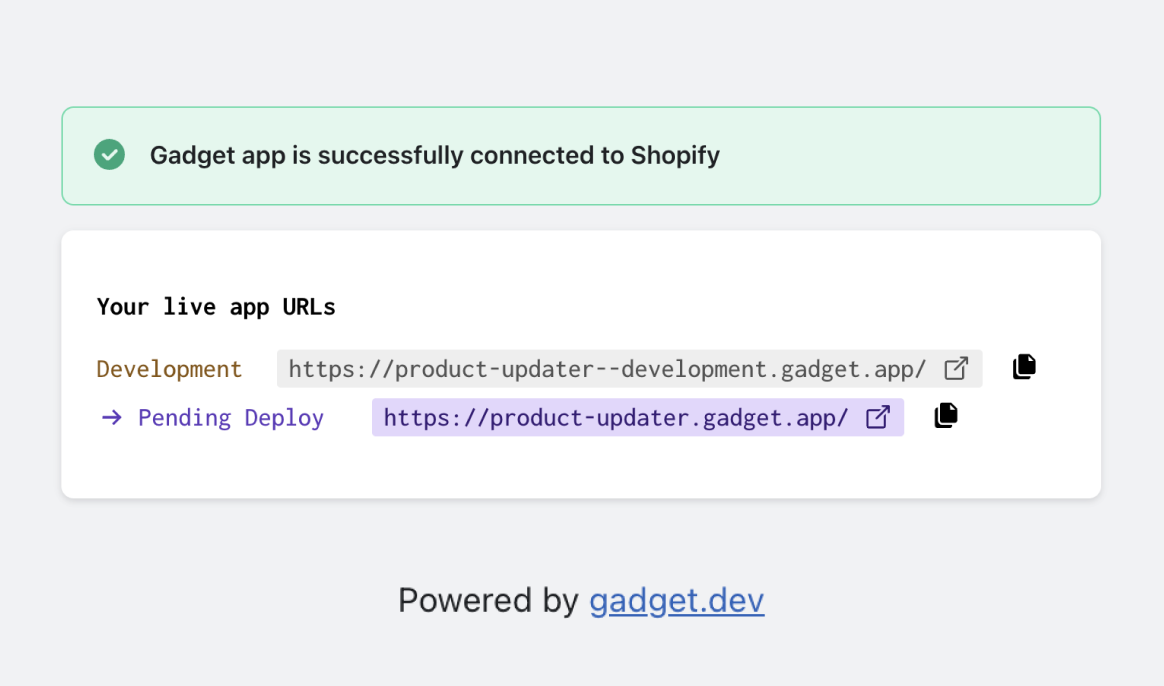Click the green success checkmark icon
This screenshot has width=1164, height=686.
point(109,154)
